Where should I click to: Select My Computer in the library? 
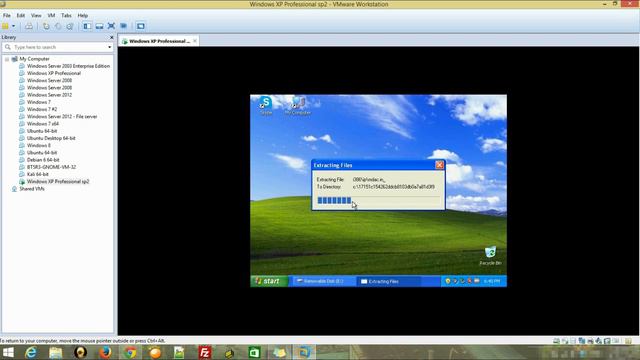(x=34, y=59)
